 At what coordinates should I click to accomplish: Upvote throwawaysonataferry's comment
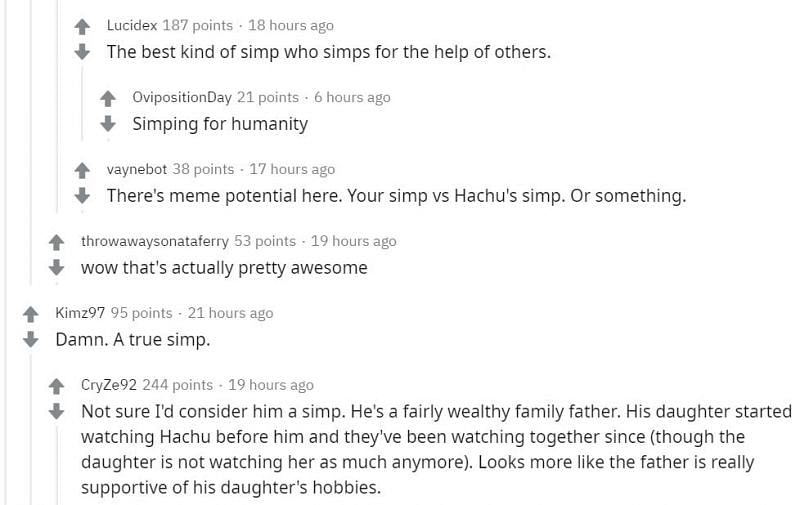(58, 242)
